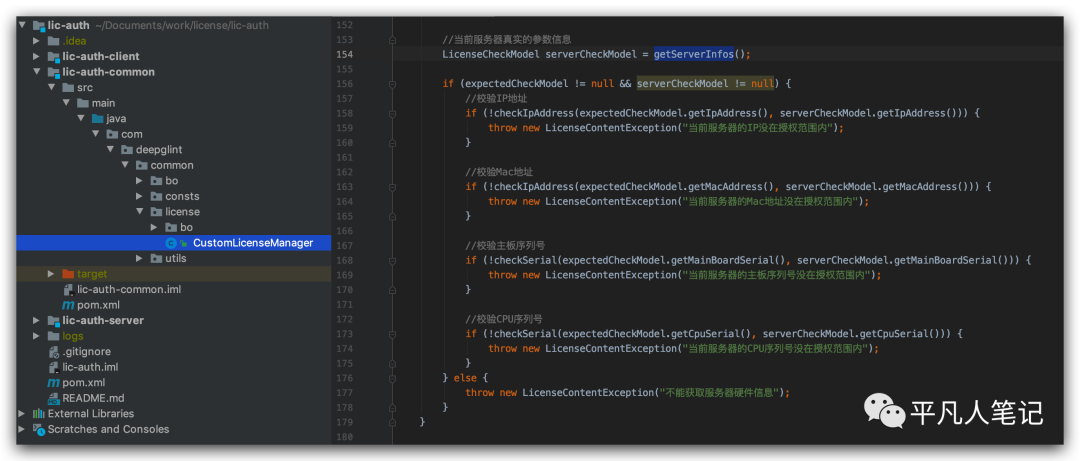Click serverCheckModel variable on line 156

[x=682, y=84]
